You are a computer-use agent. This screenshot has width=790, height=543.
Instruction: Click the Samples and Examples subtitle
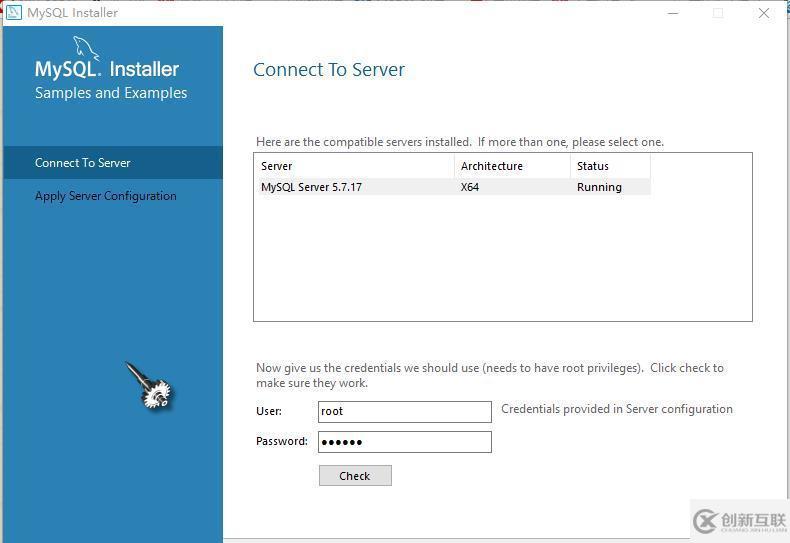(x=111, y=93)
